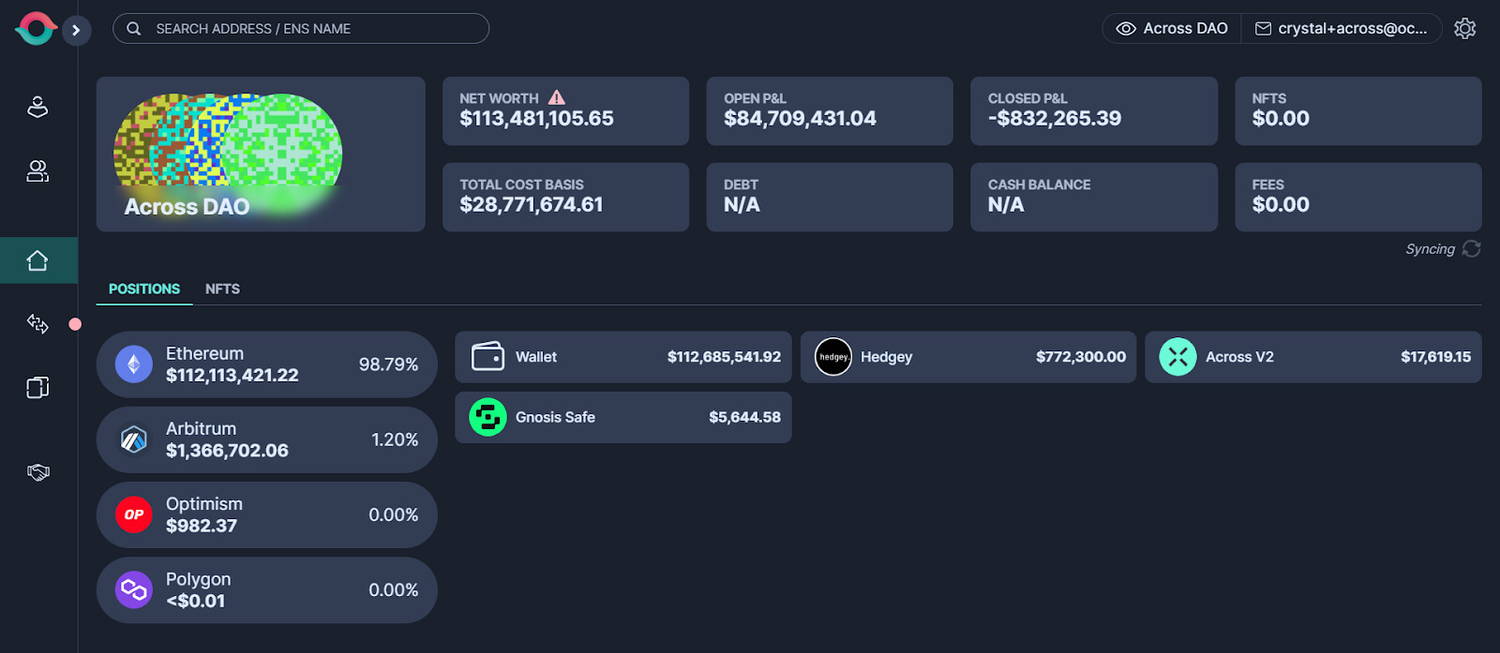The height and width of the screenshot is (653, 1500).
Task: Open the crystal+across@oc... account menu
Action: tap(1341, 29)
